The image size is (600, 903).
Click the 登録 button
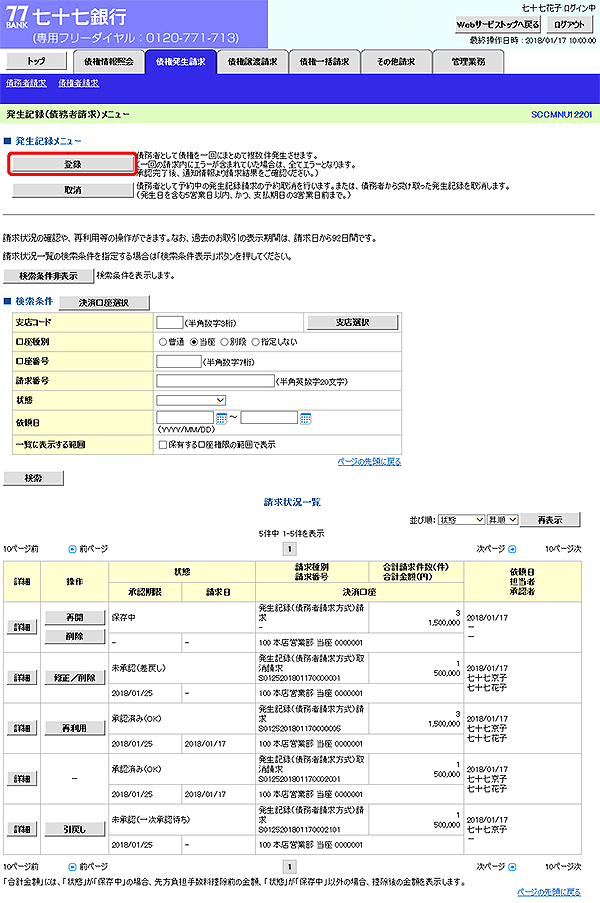pos(73,164)
